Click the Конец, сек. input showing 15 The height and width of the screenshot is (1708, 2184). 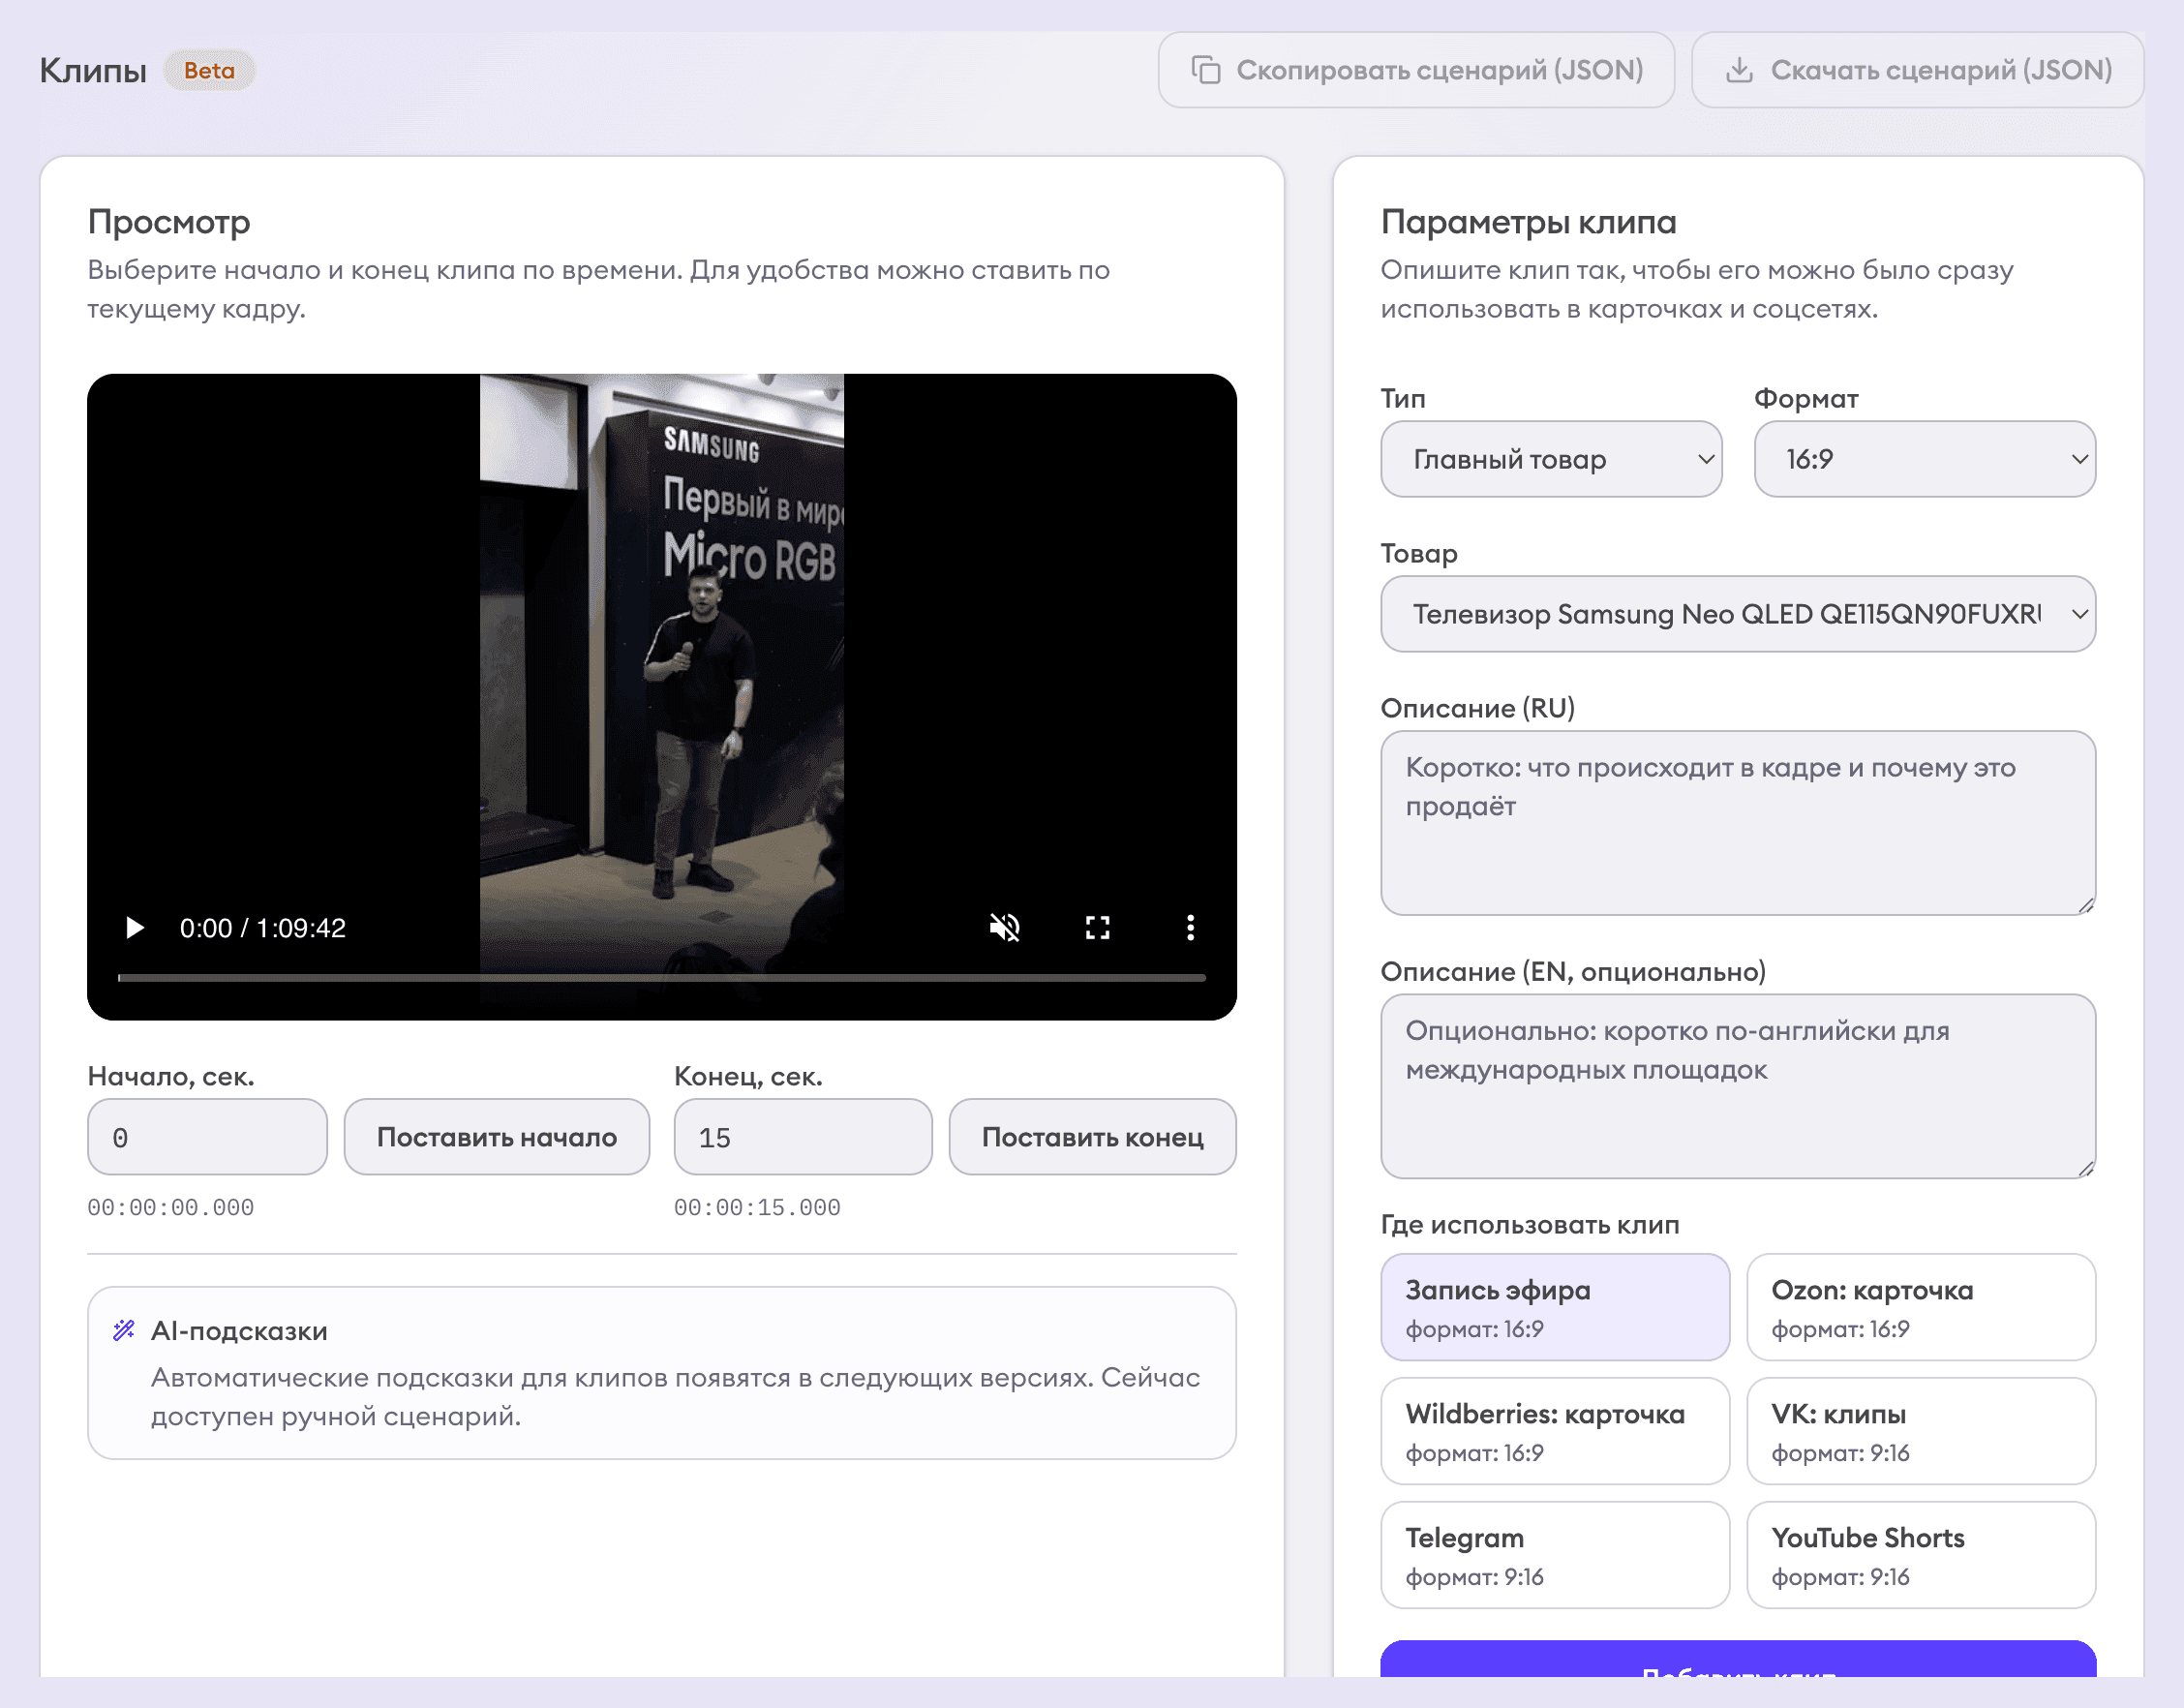[x=802, y=1137]
